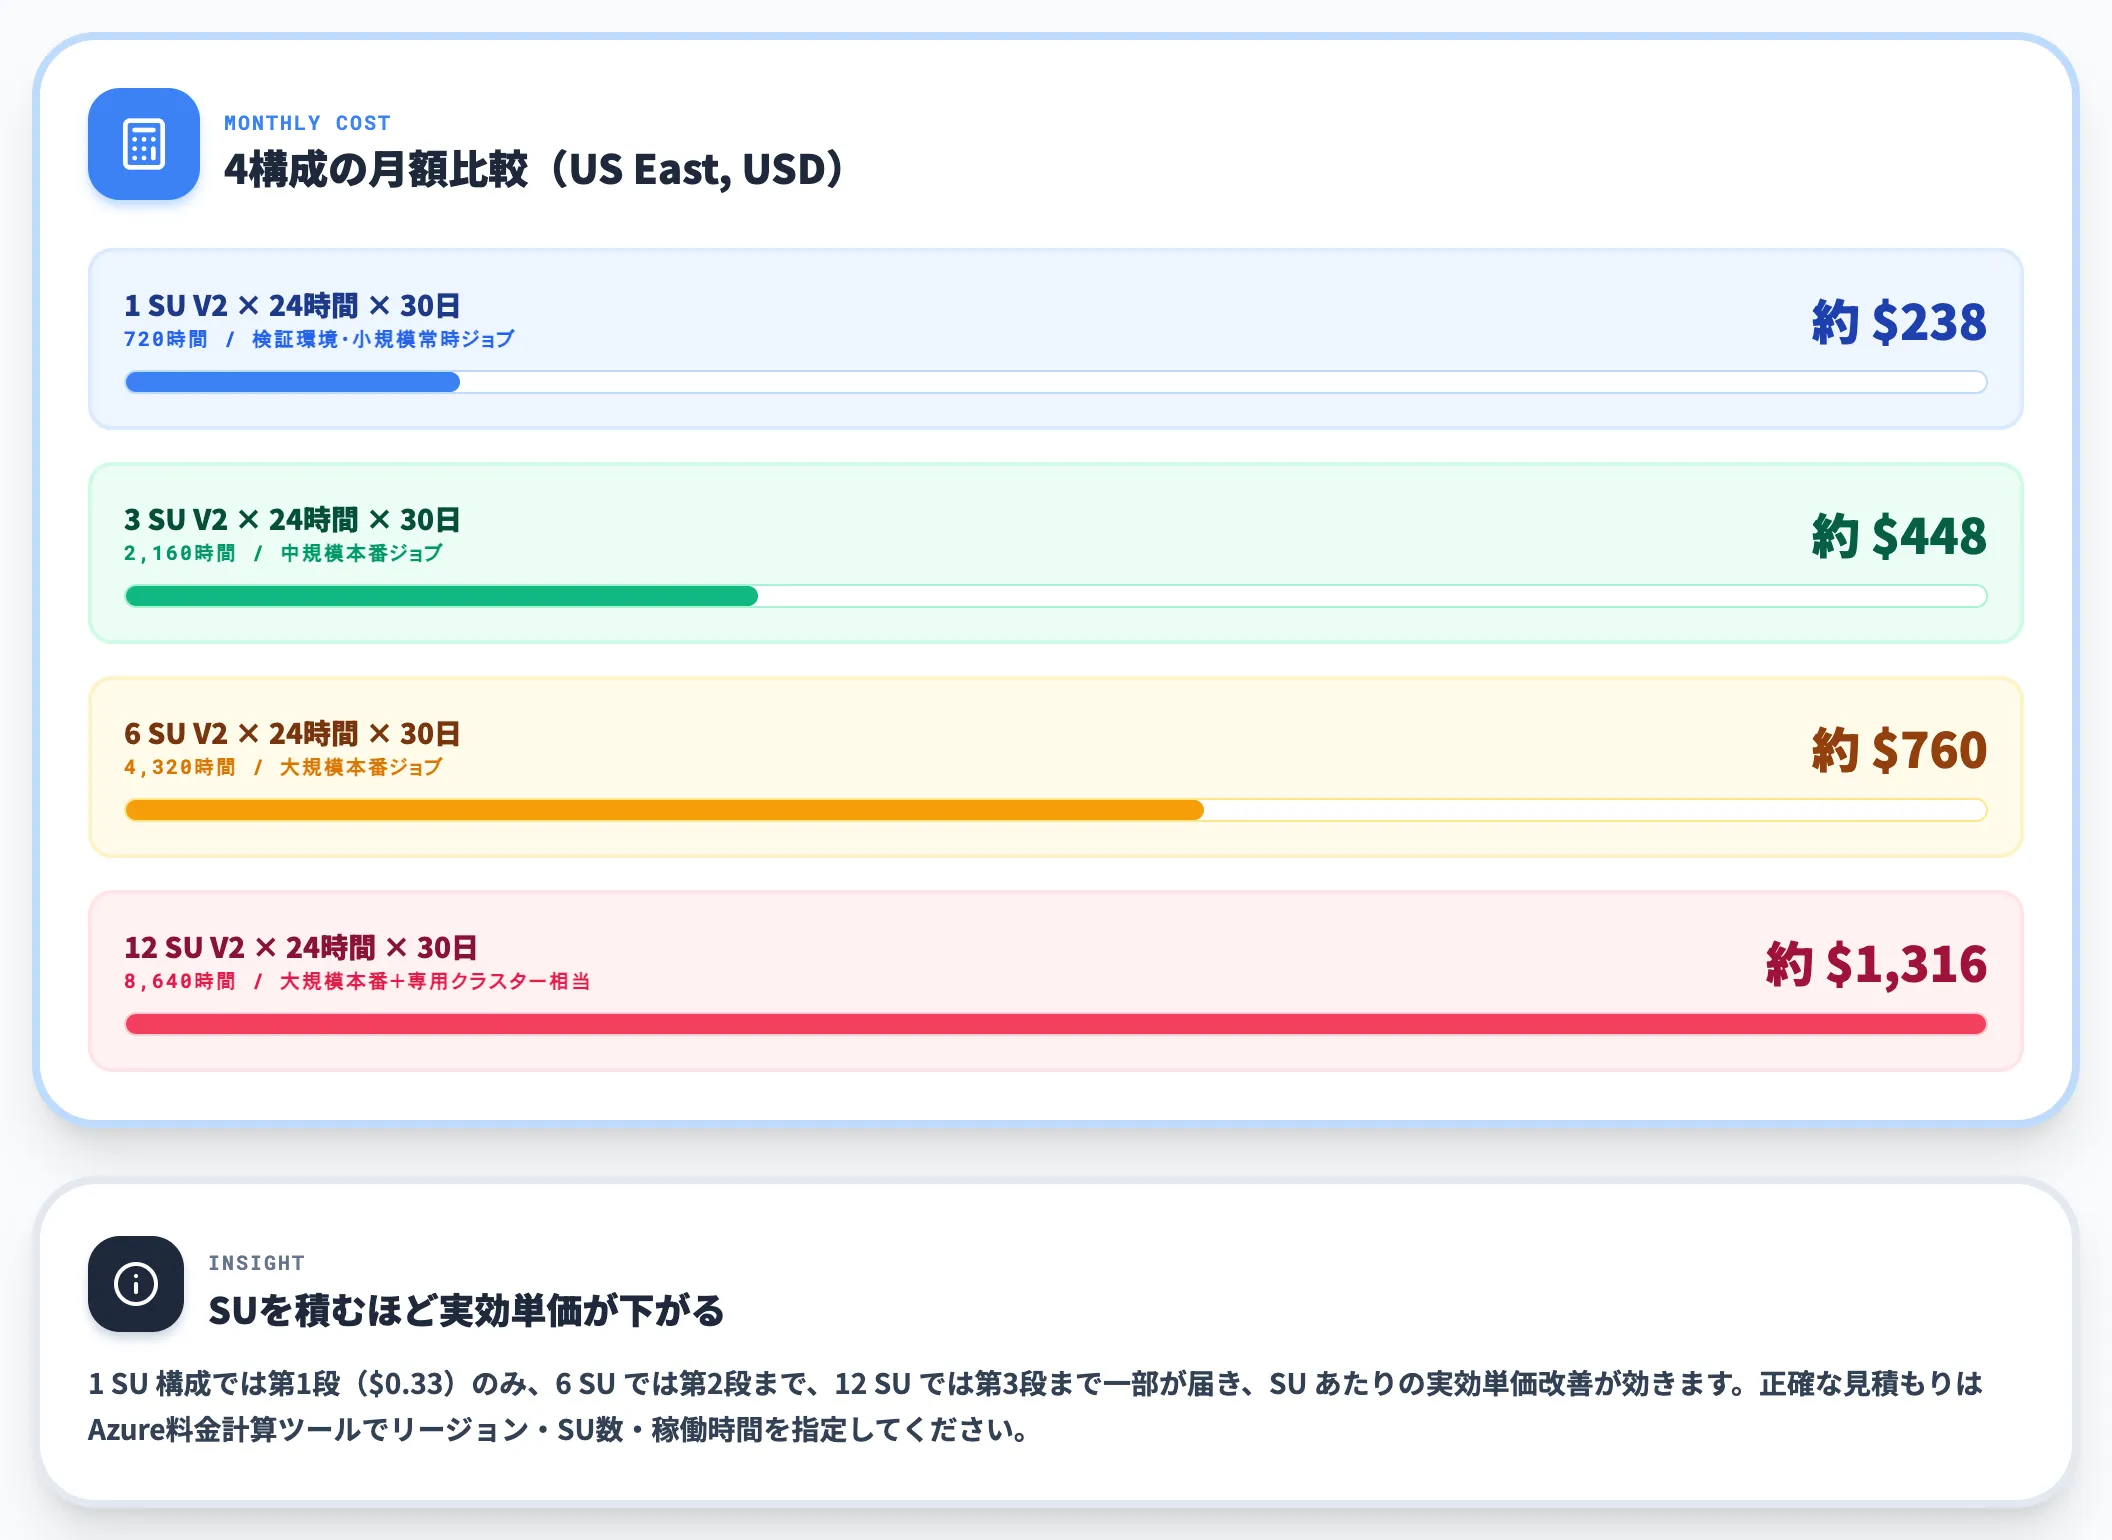Click the 6 SU V2 × 24時間 × 30日 title
Screen dimensions: 2112x1540
pos(292,733)
